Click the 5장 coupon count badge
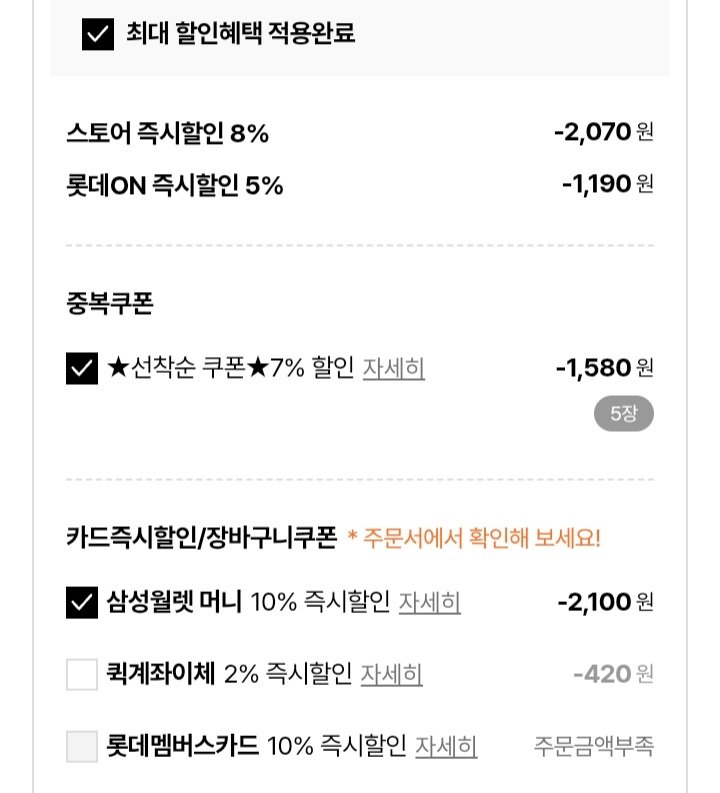The image size is (720, 793). [x=623, y=414]
